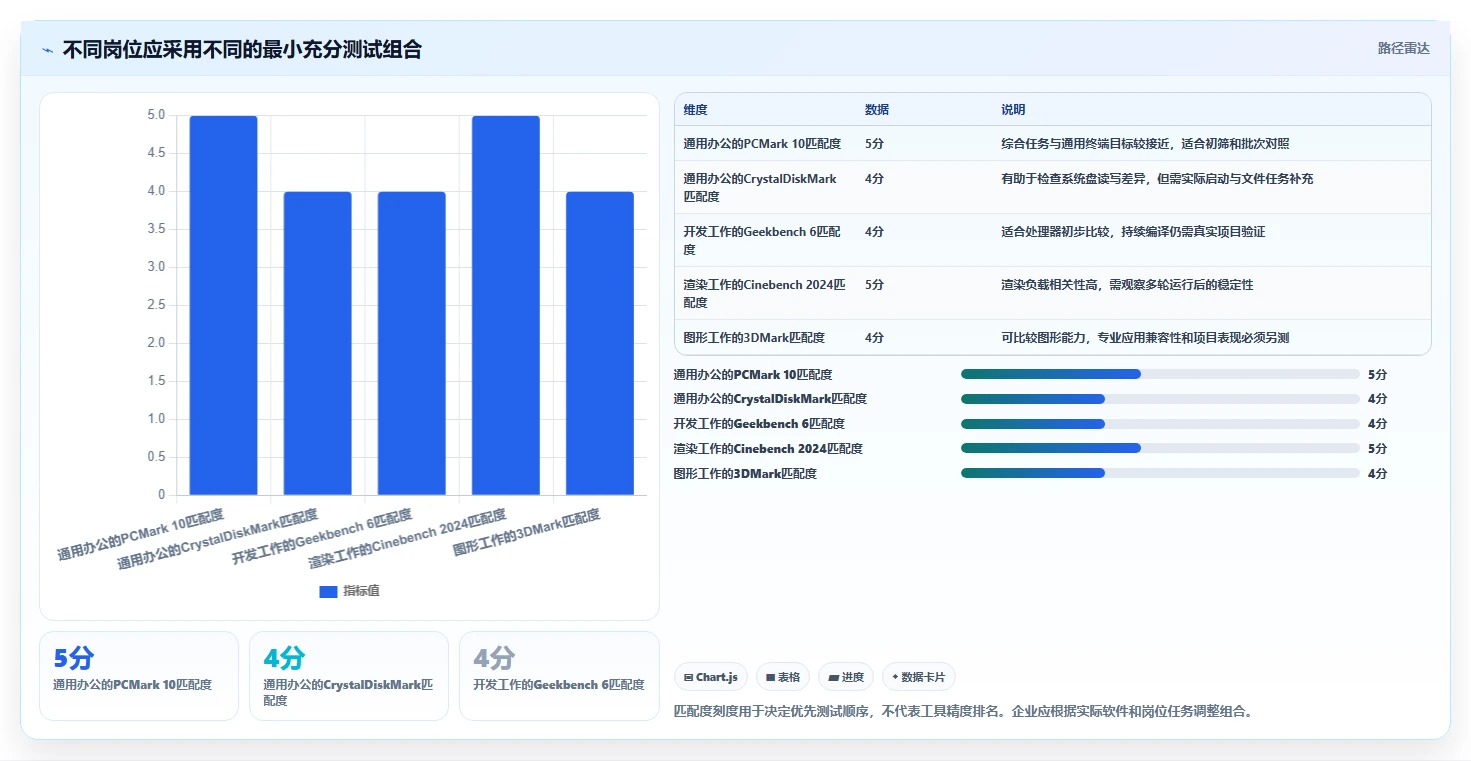Screen dimensions: 1471x761
Task: Click the 通用办公的PCMark 10匹配度 chart bar
Action: point(223,305)
